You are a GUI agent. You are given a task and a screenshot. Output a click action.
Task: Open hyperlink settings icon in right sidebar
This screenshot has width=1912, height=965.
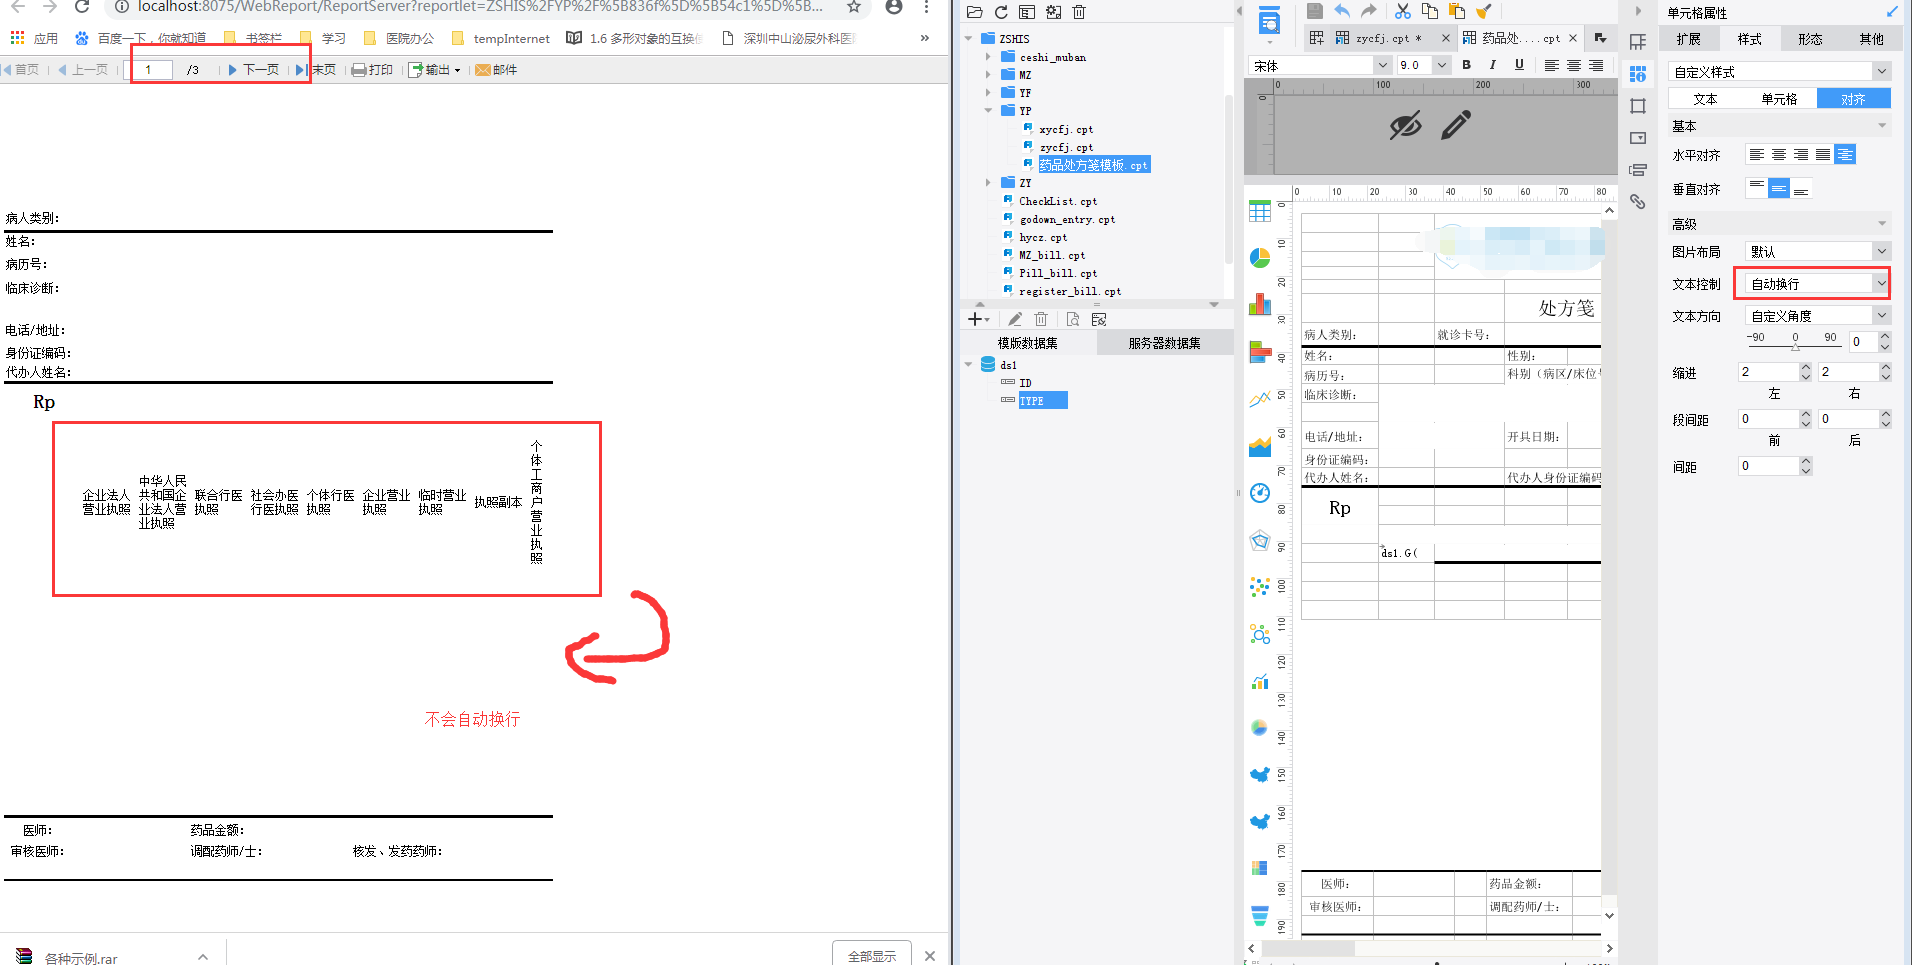coord(1638,201)
